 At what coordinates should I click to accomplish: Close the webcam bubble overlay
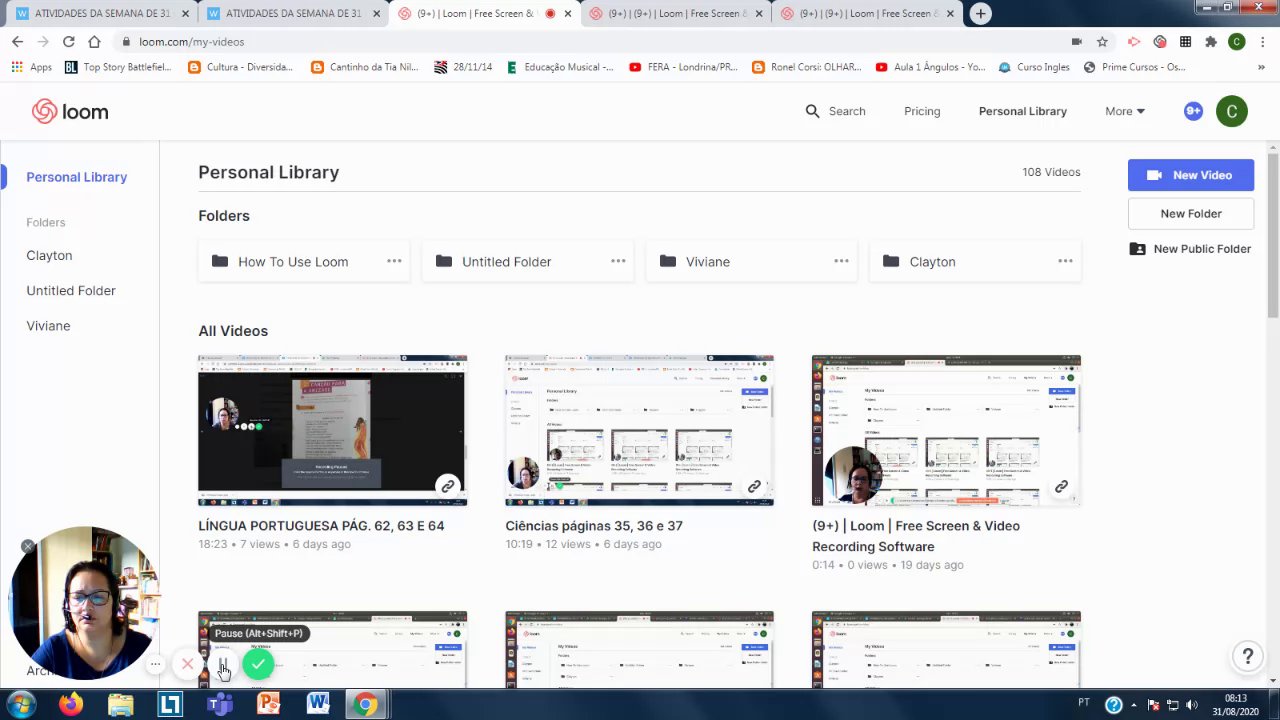28,546
